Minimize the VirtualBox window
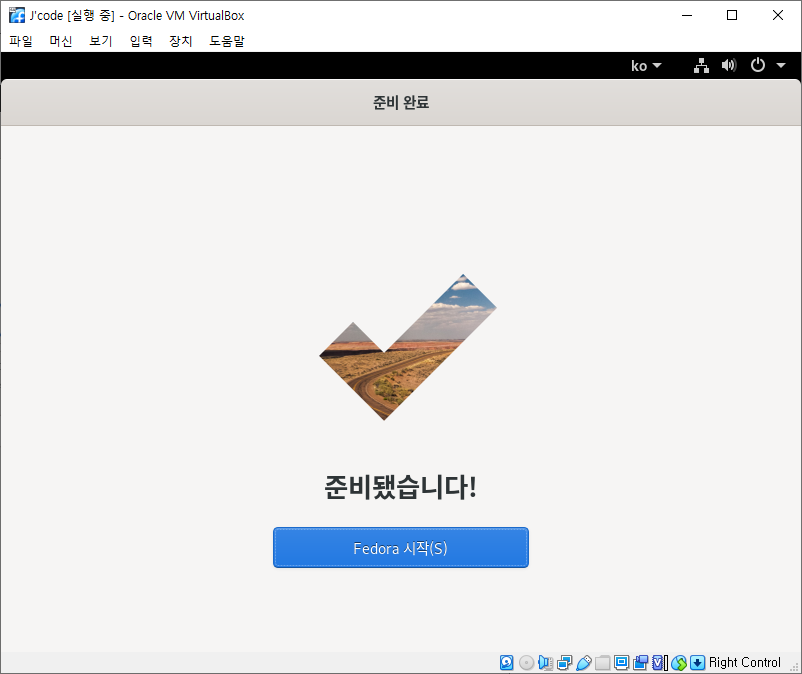Screen dimensions: 802x674 pyautogui.click(x=687, y=15)
